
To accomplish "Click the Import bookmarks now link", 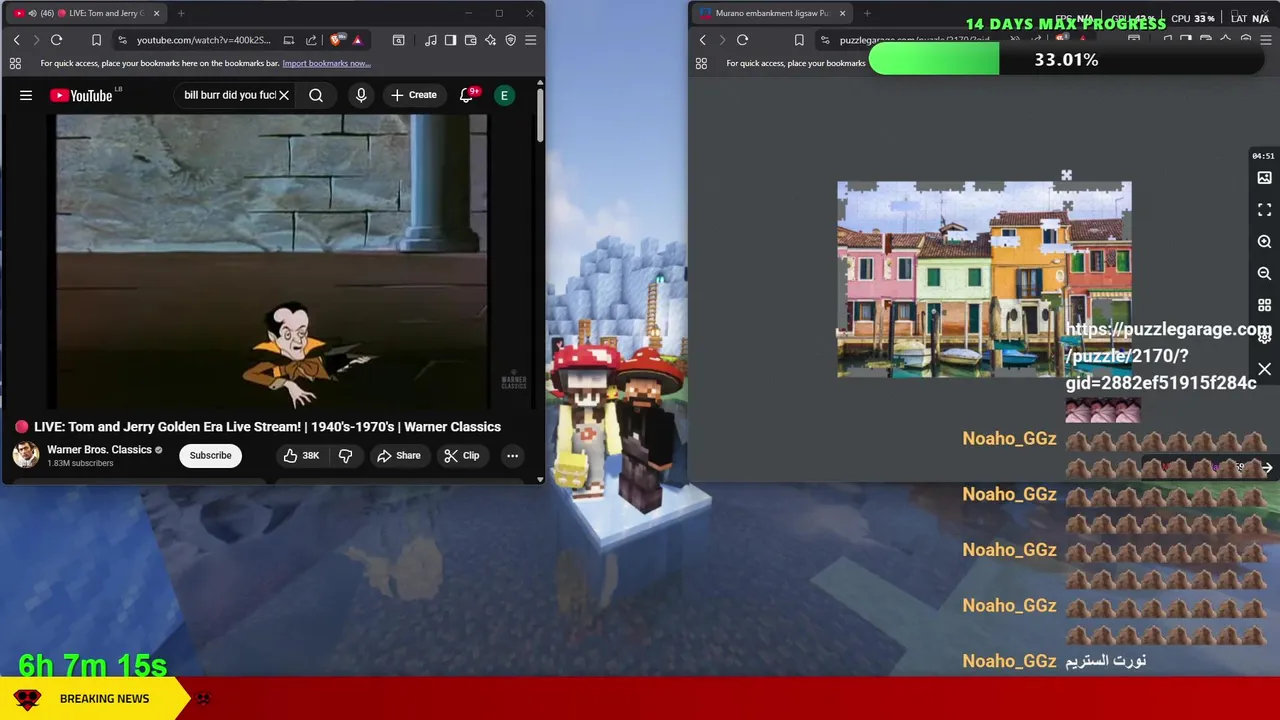I will 326,63.
